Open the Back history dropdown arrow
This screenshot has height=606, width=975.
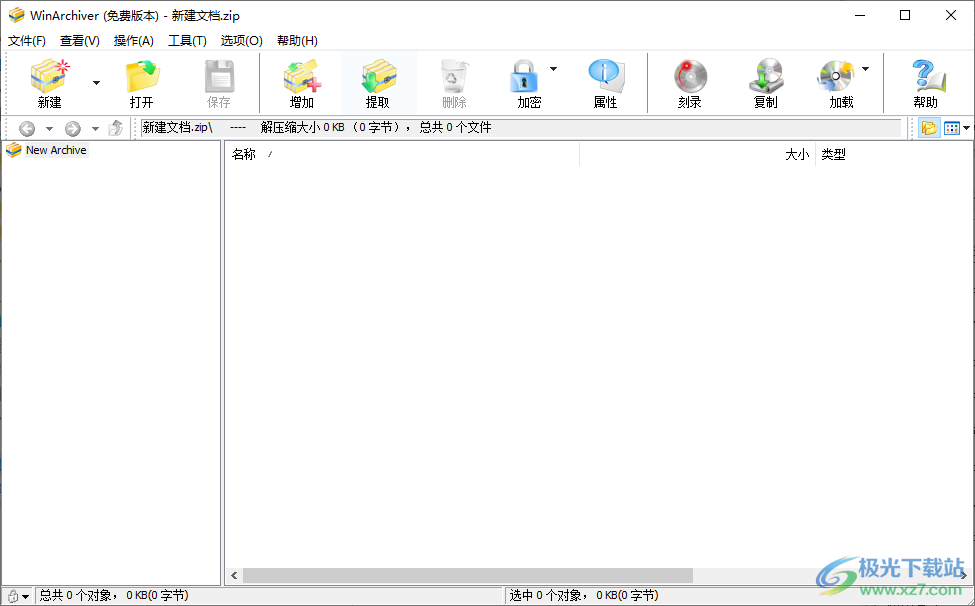pos(49,129)
